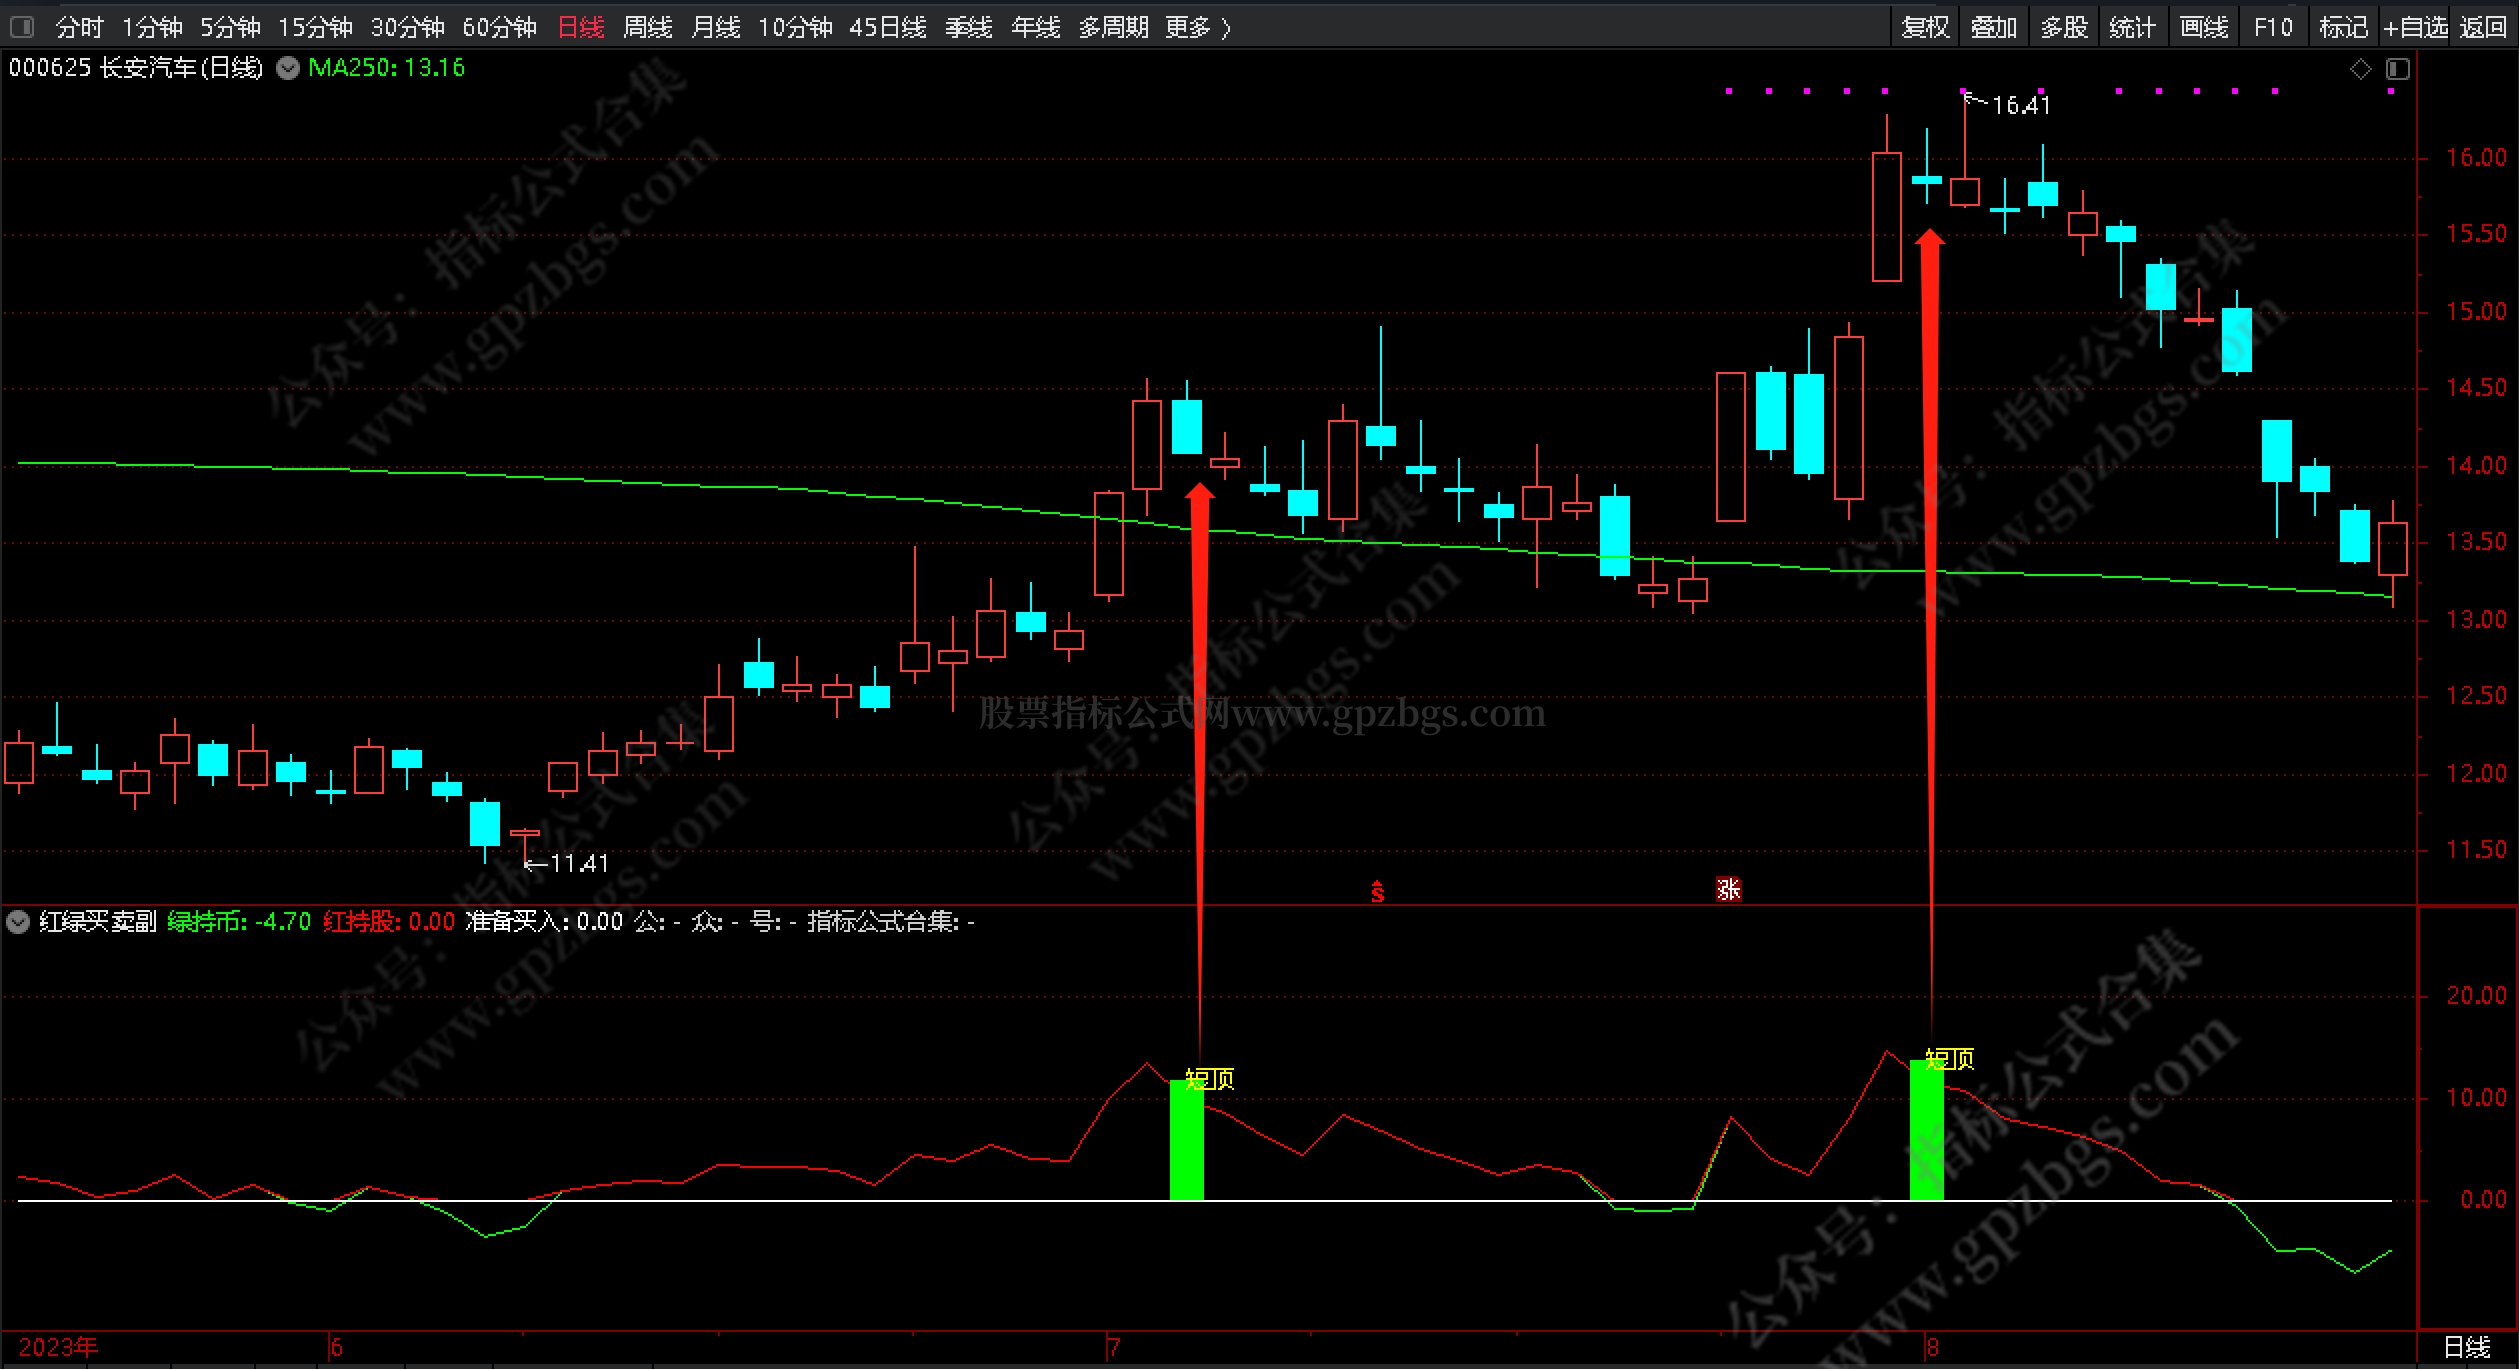Click the MA250: 13.16 indicator label
The image size is (2519, 1369).
(x=387, y=68)
